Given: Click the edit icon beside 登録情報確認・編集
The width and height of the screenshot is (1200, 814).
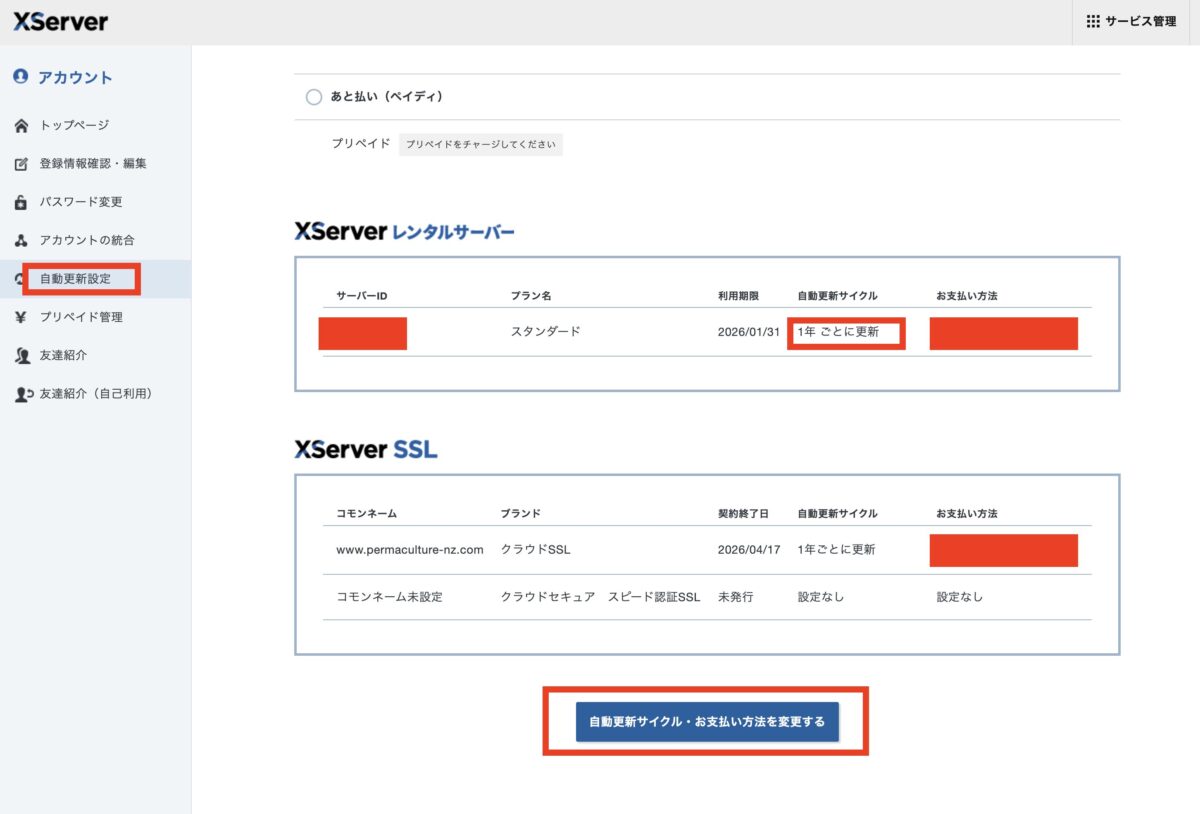Looking at the screenshot, I should click(x=21, y=164).
